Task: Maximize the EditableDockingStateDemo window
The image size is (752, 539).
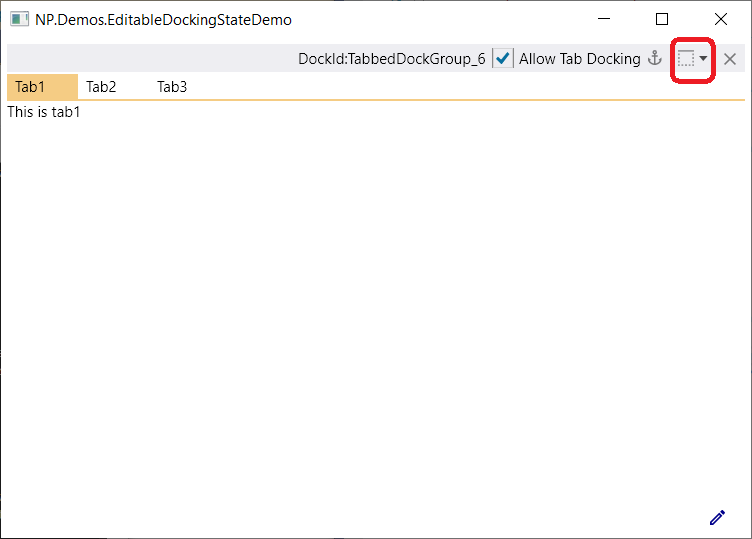Action: pos(662,19)
